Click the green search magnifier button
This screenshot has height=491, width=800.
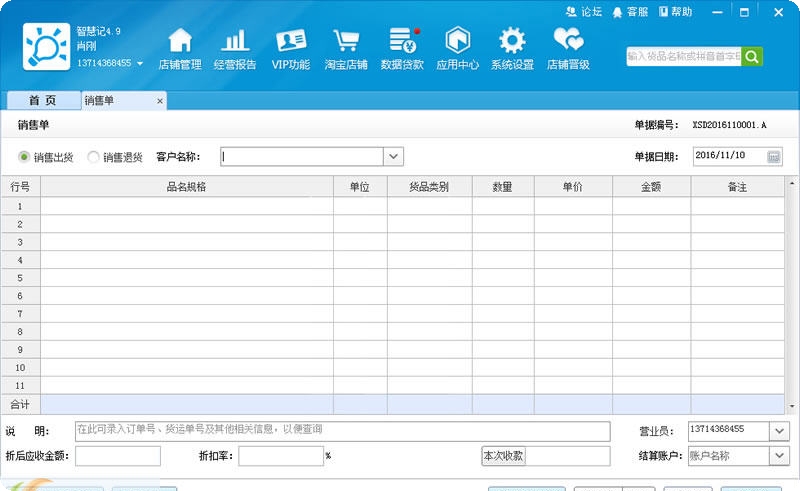point(752,56)
